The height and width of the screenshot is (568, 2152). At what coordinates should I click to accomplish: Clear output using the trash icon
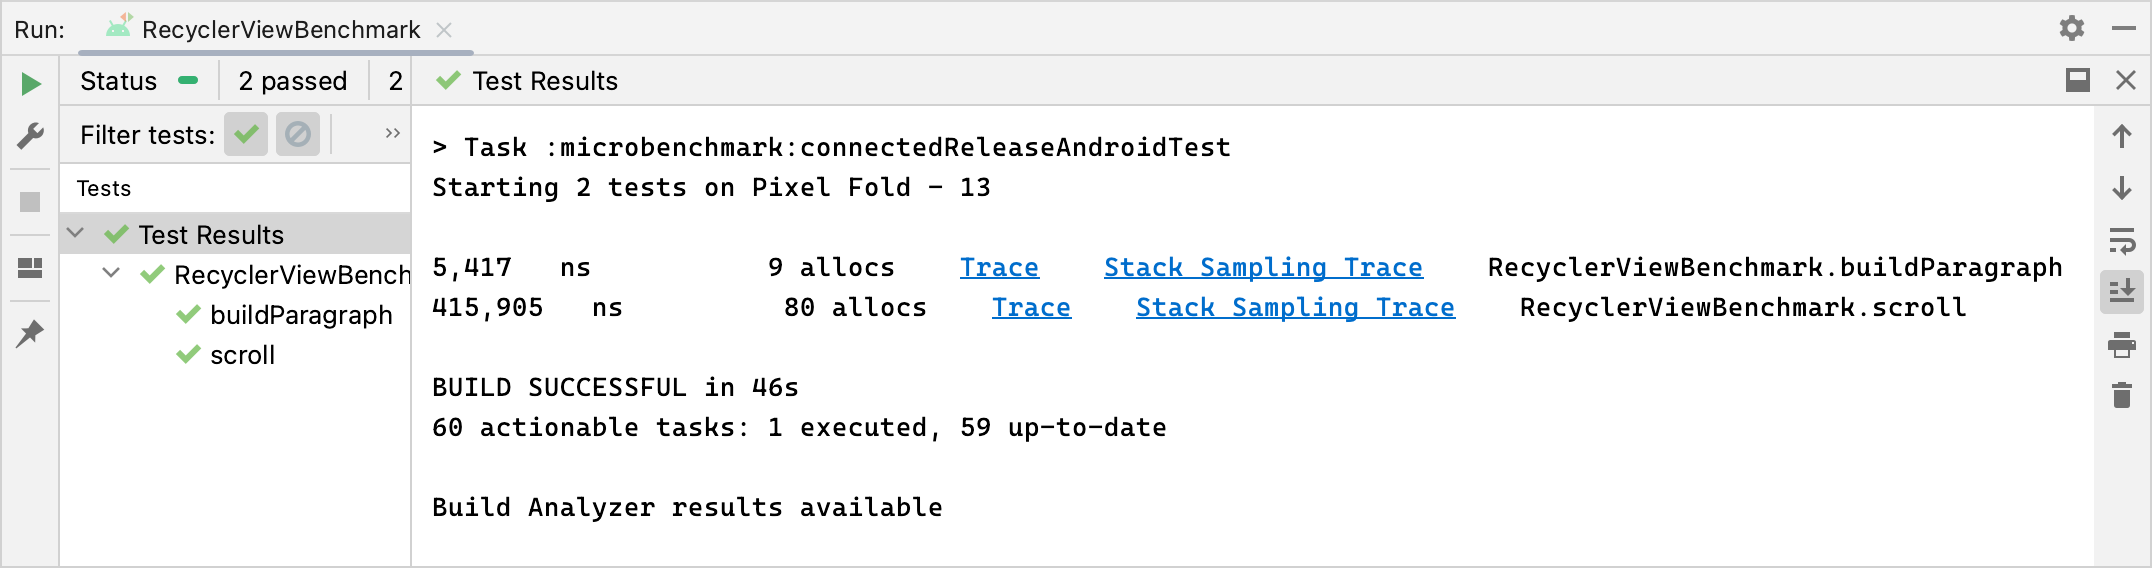[x=2121, y=396]
